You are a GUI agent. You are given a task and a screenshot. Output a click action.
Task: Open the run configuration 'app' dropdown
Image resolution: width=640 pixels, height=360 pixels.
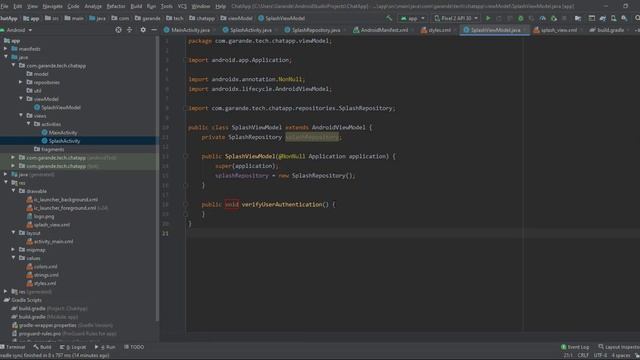pos(413,18)
